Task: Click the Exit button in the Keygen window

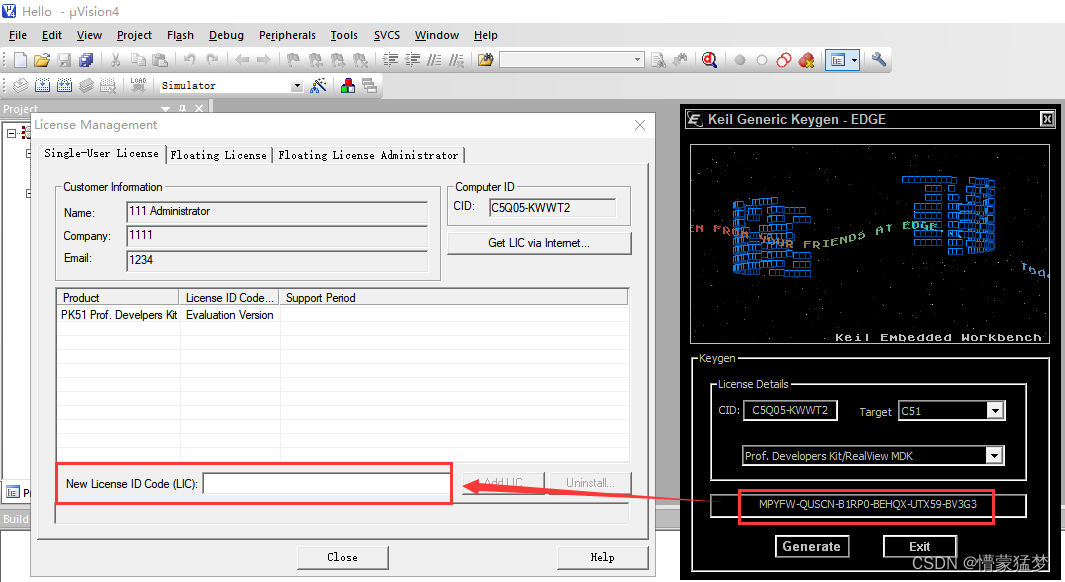Action: (920, 547)
